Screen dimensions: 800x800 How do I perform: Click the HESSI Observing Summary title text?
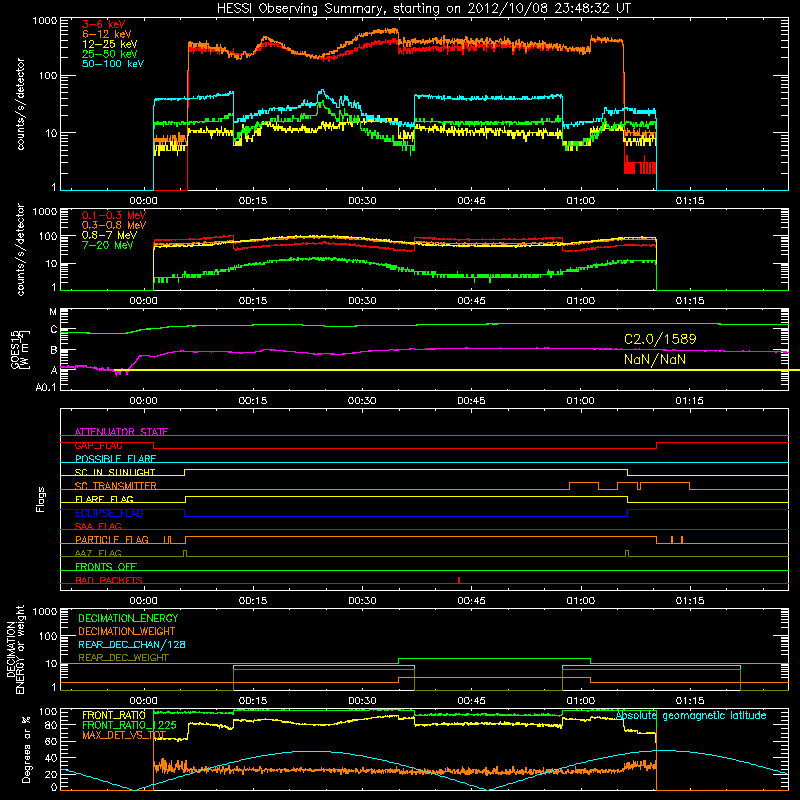tap(423, 9)
